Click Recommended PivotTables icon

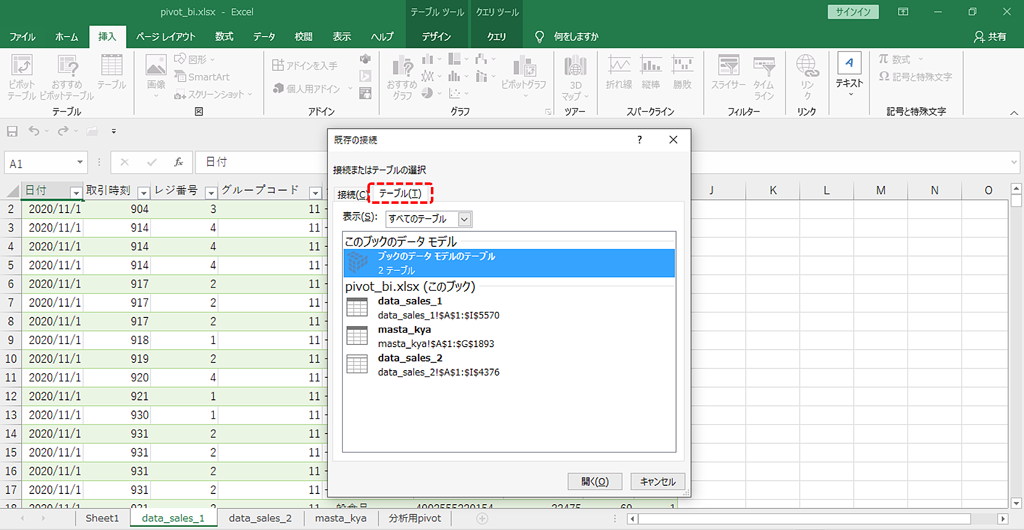pyautogui.click(x=67, y=77)
